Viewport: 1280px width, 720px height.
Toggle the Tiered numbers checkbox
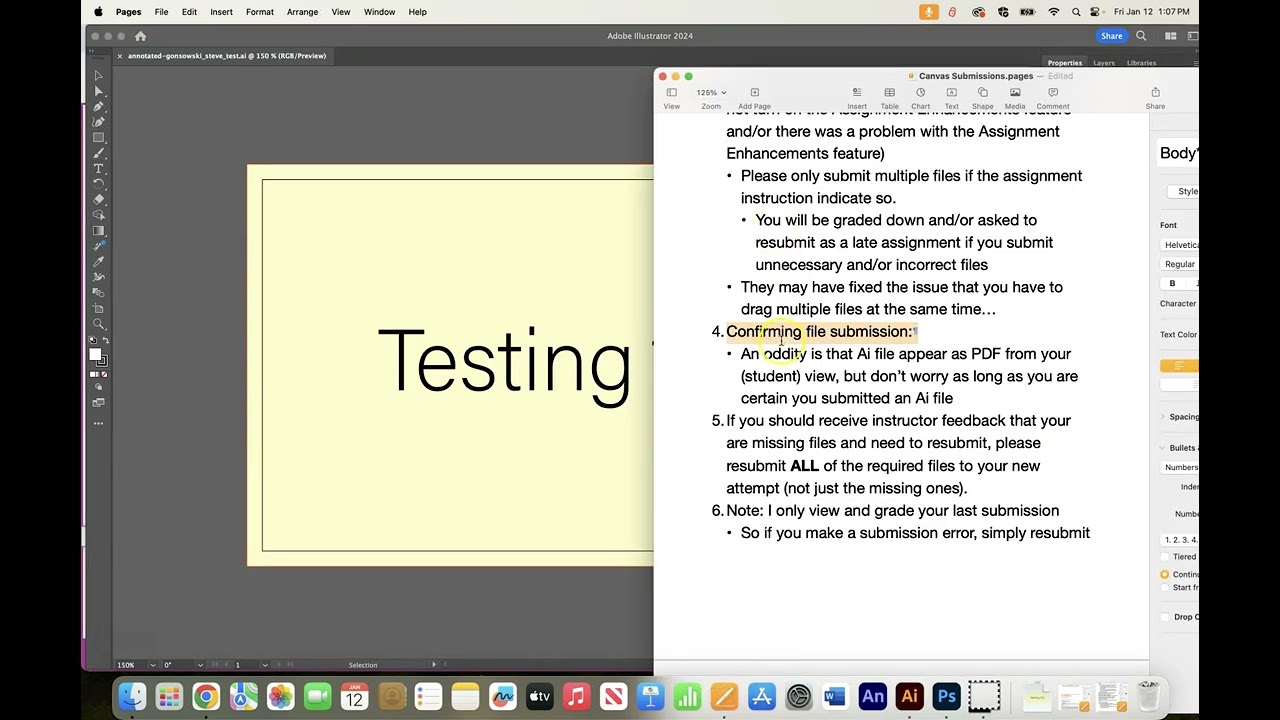1165,557
